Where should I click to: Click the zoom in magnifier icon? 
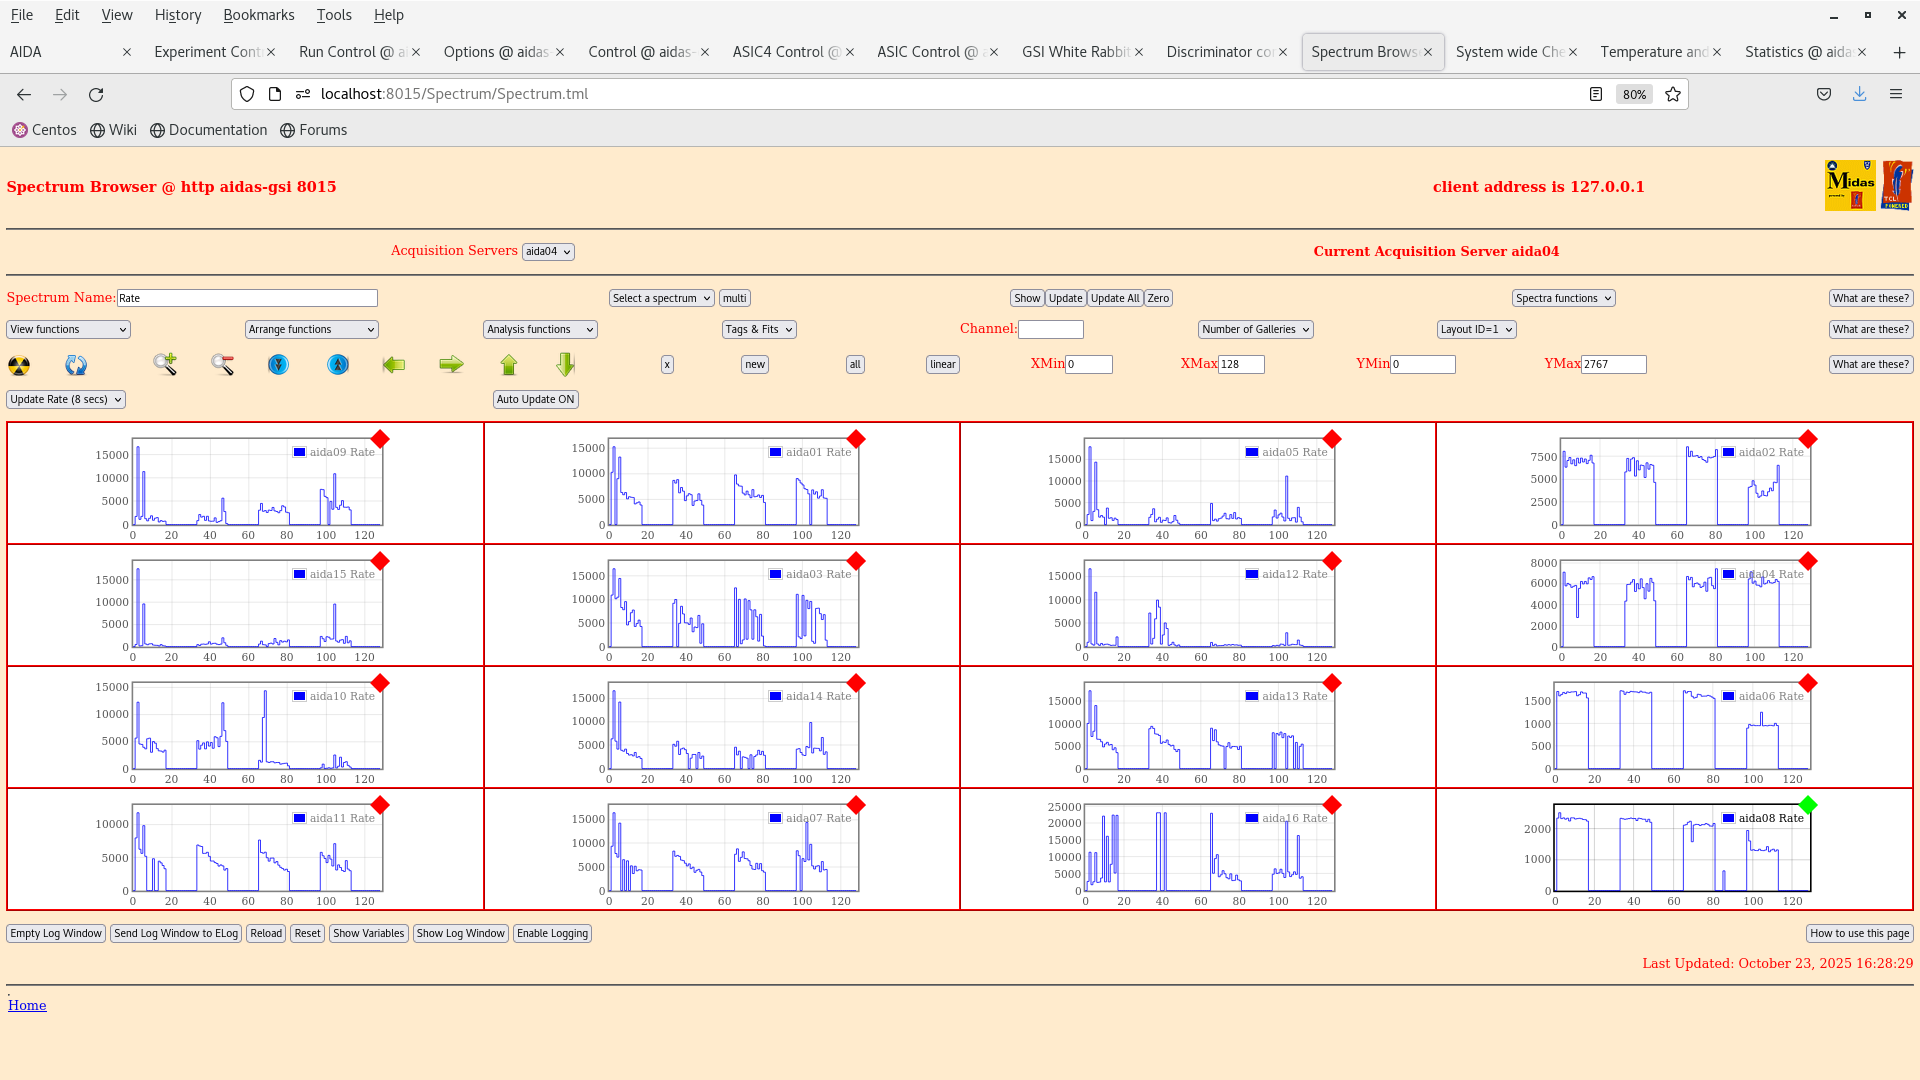click(x=165, y=365)
